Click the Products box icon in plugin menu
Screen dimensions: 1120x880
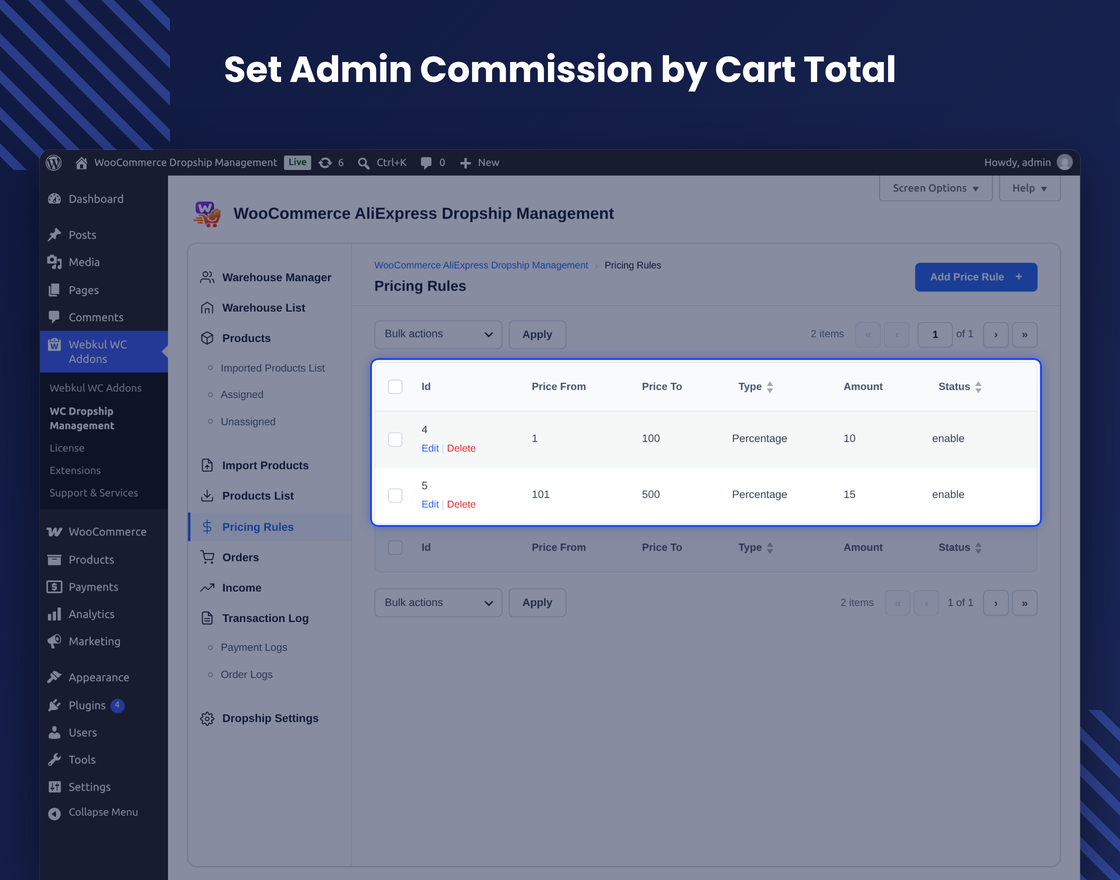click(207, 338)
